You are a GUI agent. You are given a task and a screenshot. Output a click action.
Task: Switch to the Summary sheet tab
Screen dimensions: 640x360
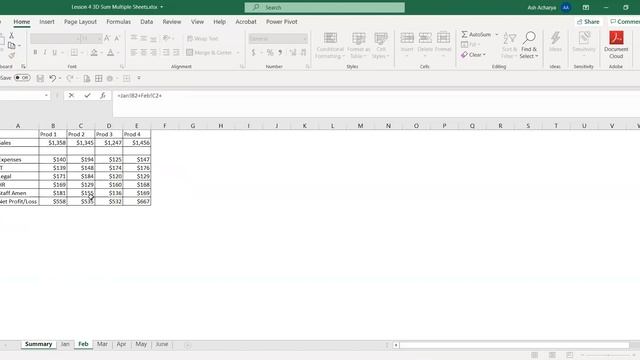(38, 344)
